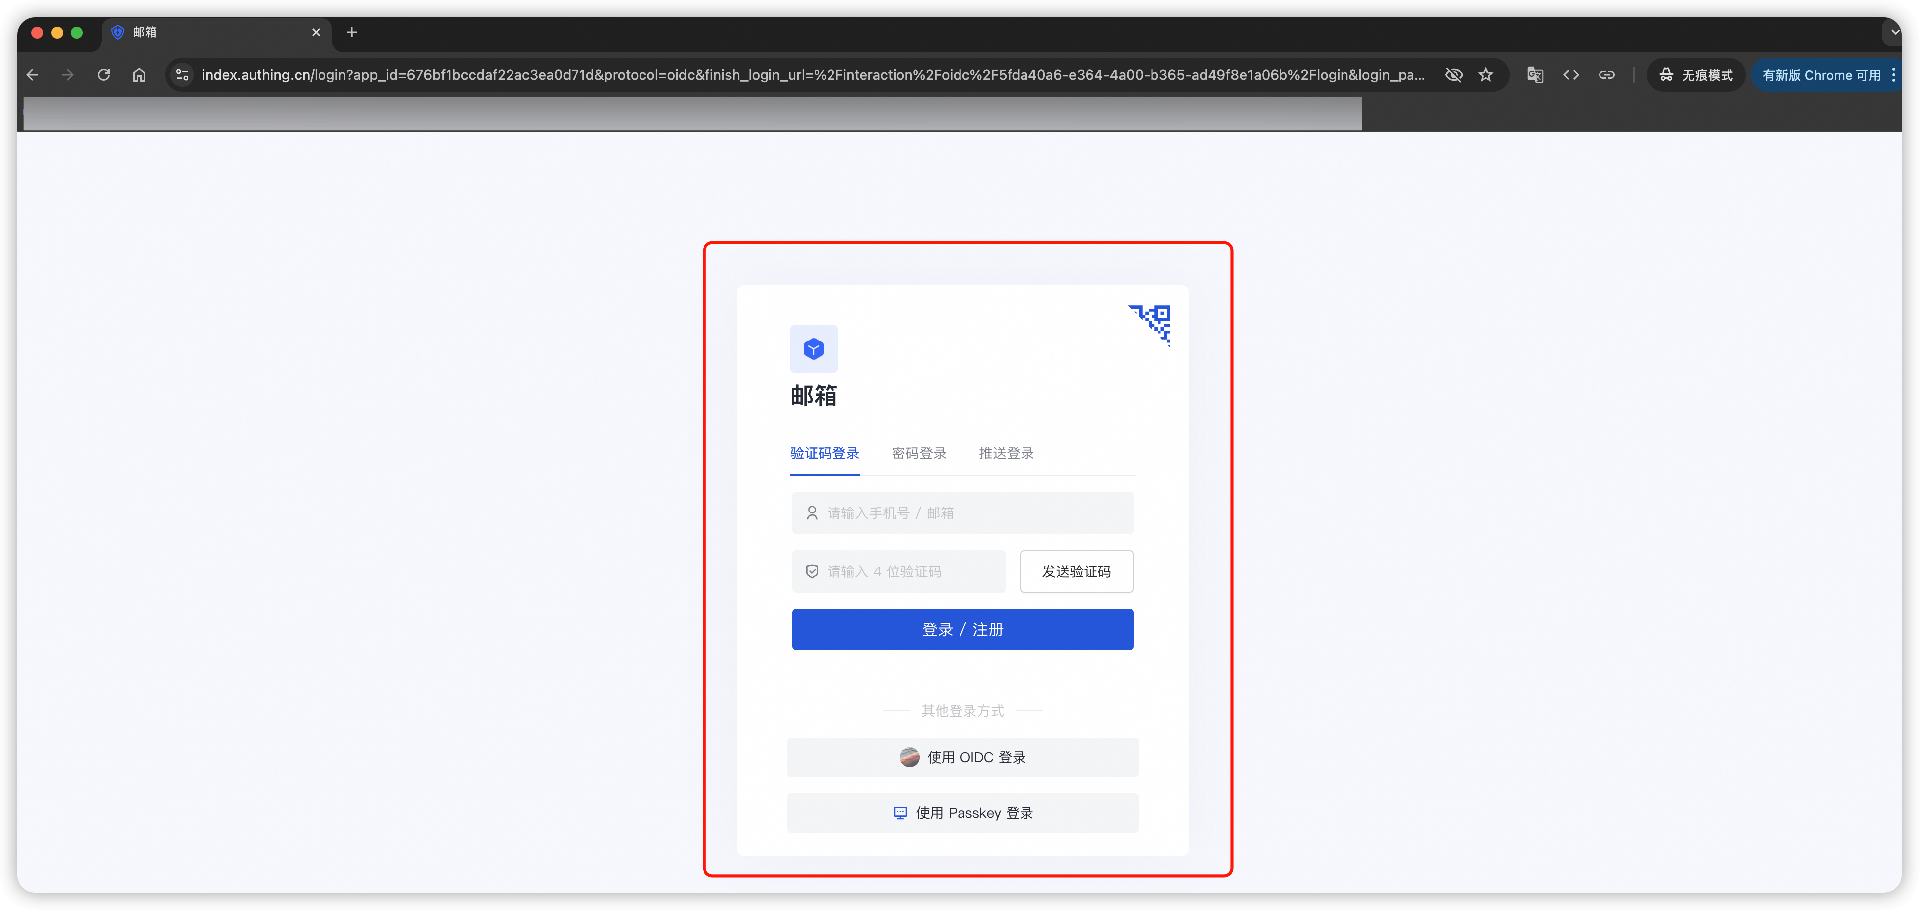Go forward in browser history
This screenshot has height=911, width=1920.
(68, 75)
